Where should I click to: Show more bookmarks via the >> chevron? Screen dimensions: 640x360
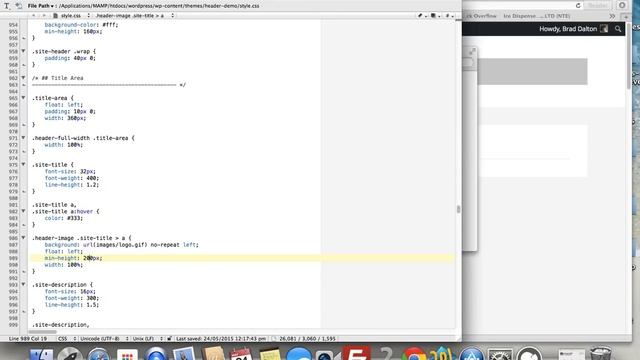[x=612, y=16]
